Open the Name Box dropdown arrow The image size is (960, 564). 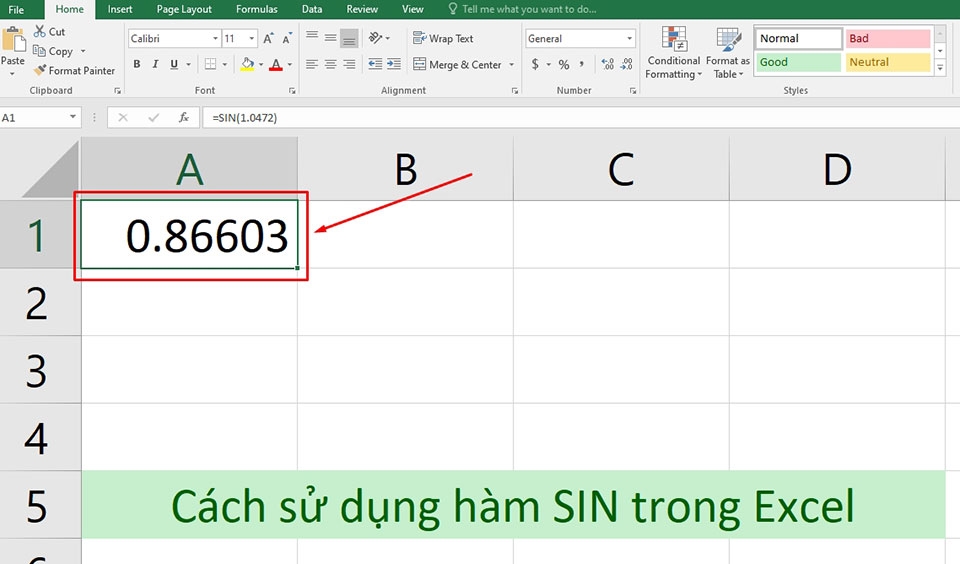(73, 117)
